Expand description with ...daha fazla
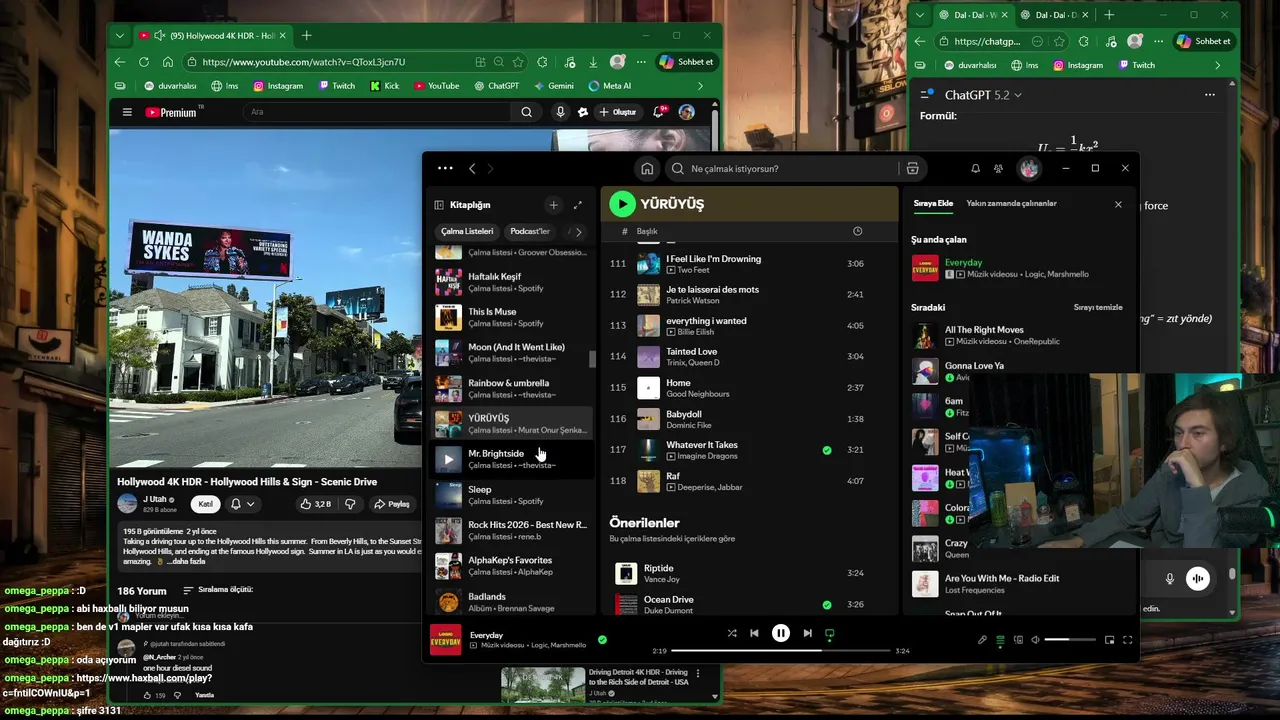The image size is (1280, 720). [184, 561]
